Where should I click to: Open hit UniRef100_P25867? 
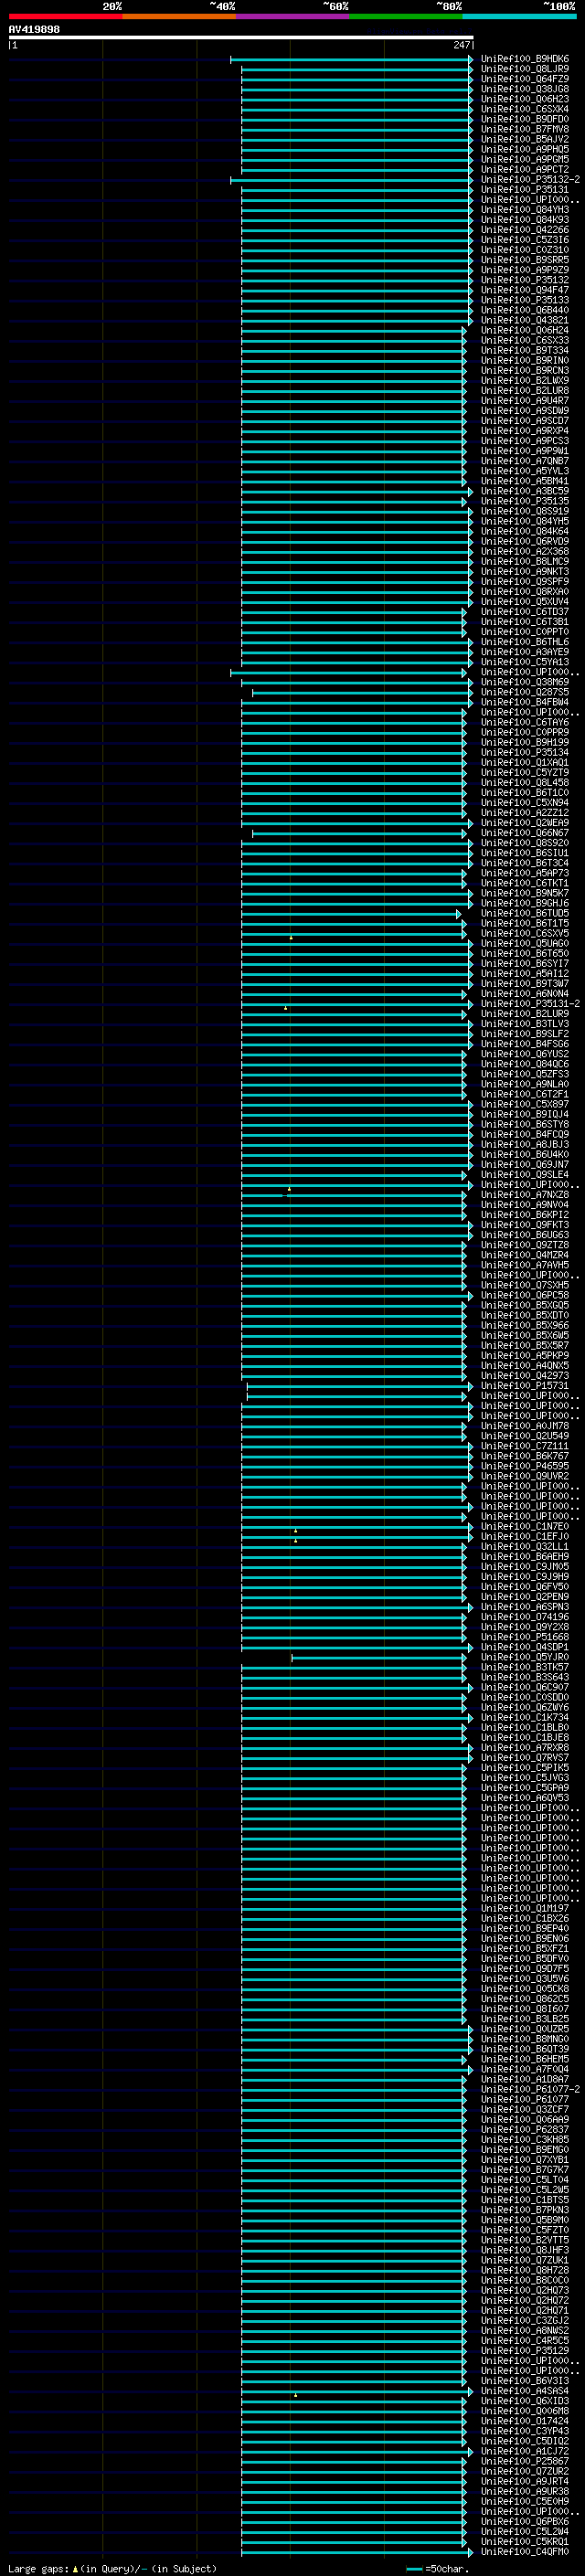pos(524,2462)
